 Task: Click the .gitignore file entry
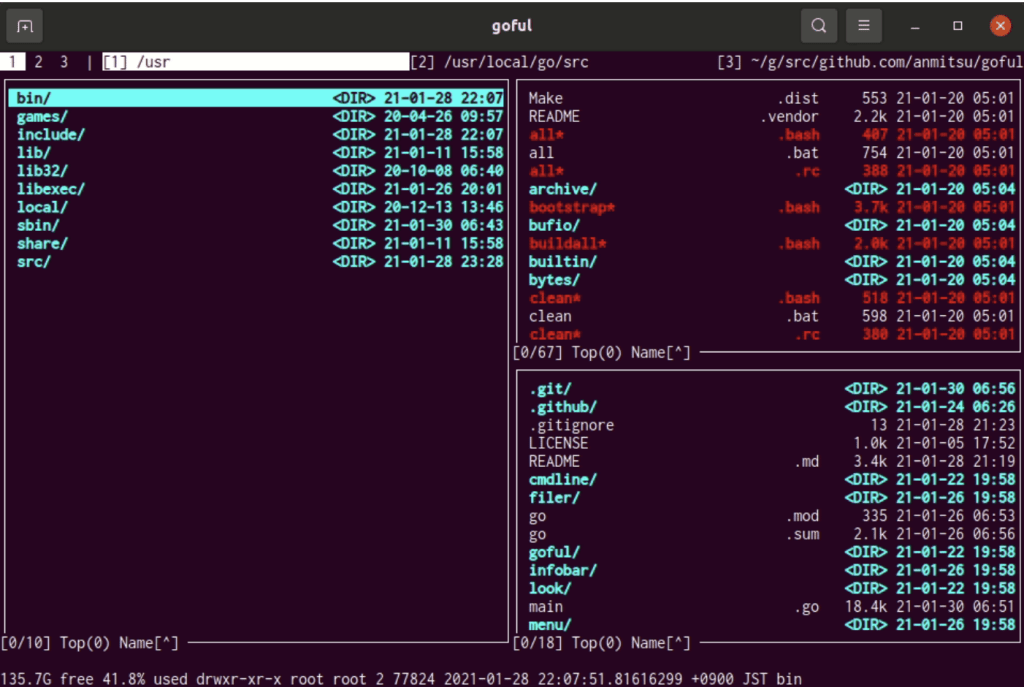771,425
